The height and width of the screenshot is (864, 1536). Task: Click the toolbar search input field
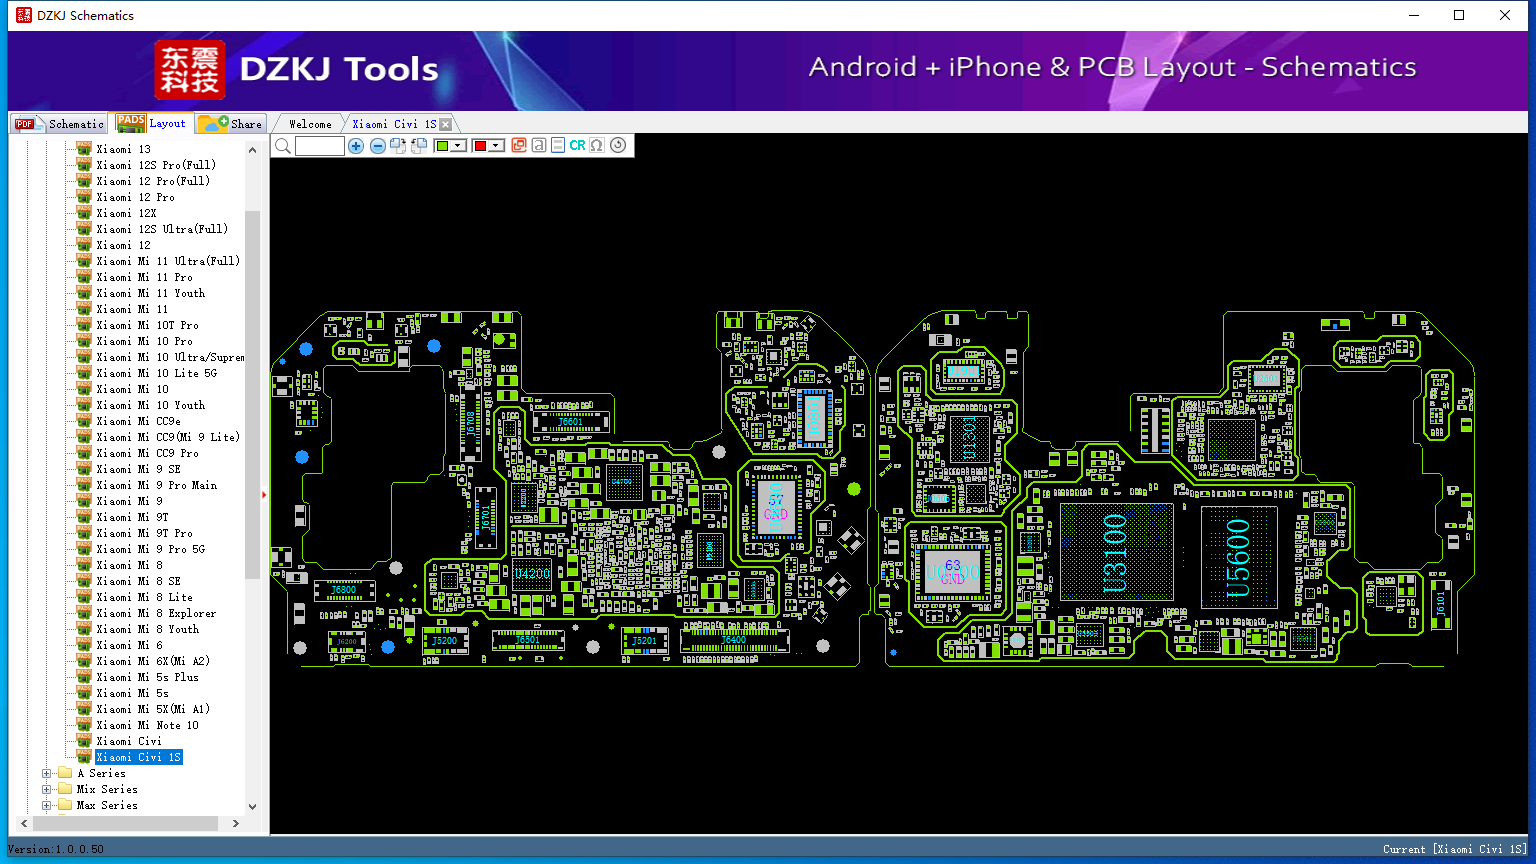point(320,146)
